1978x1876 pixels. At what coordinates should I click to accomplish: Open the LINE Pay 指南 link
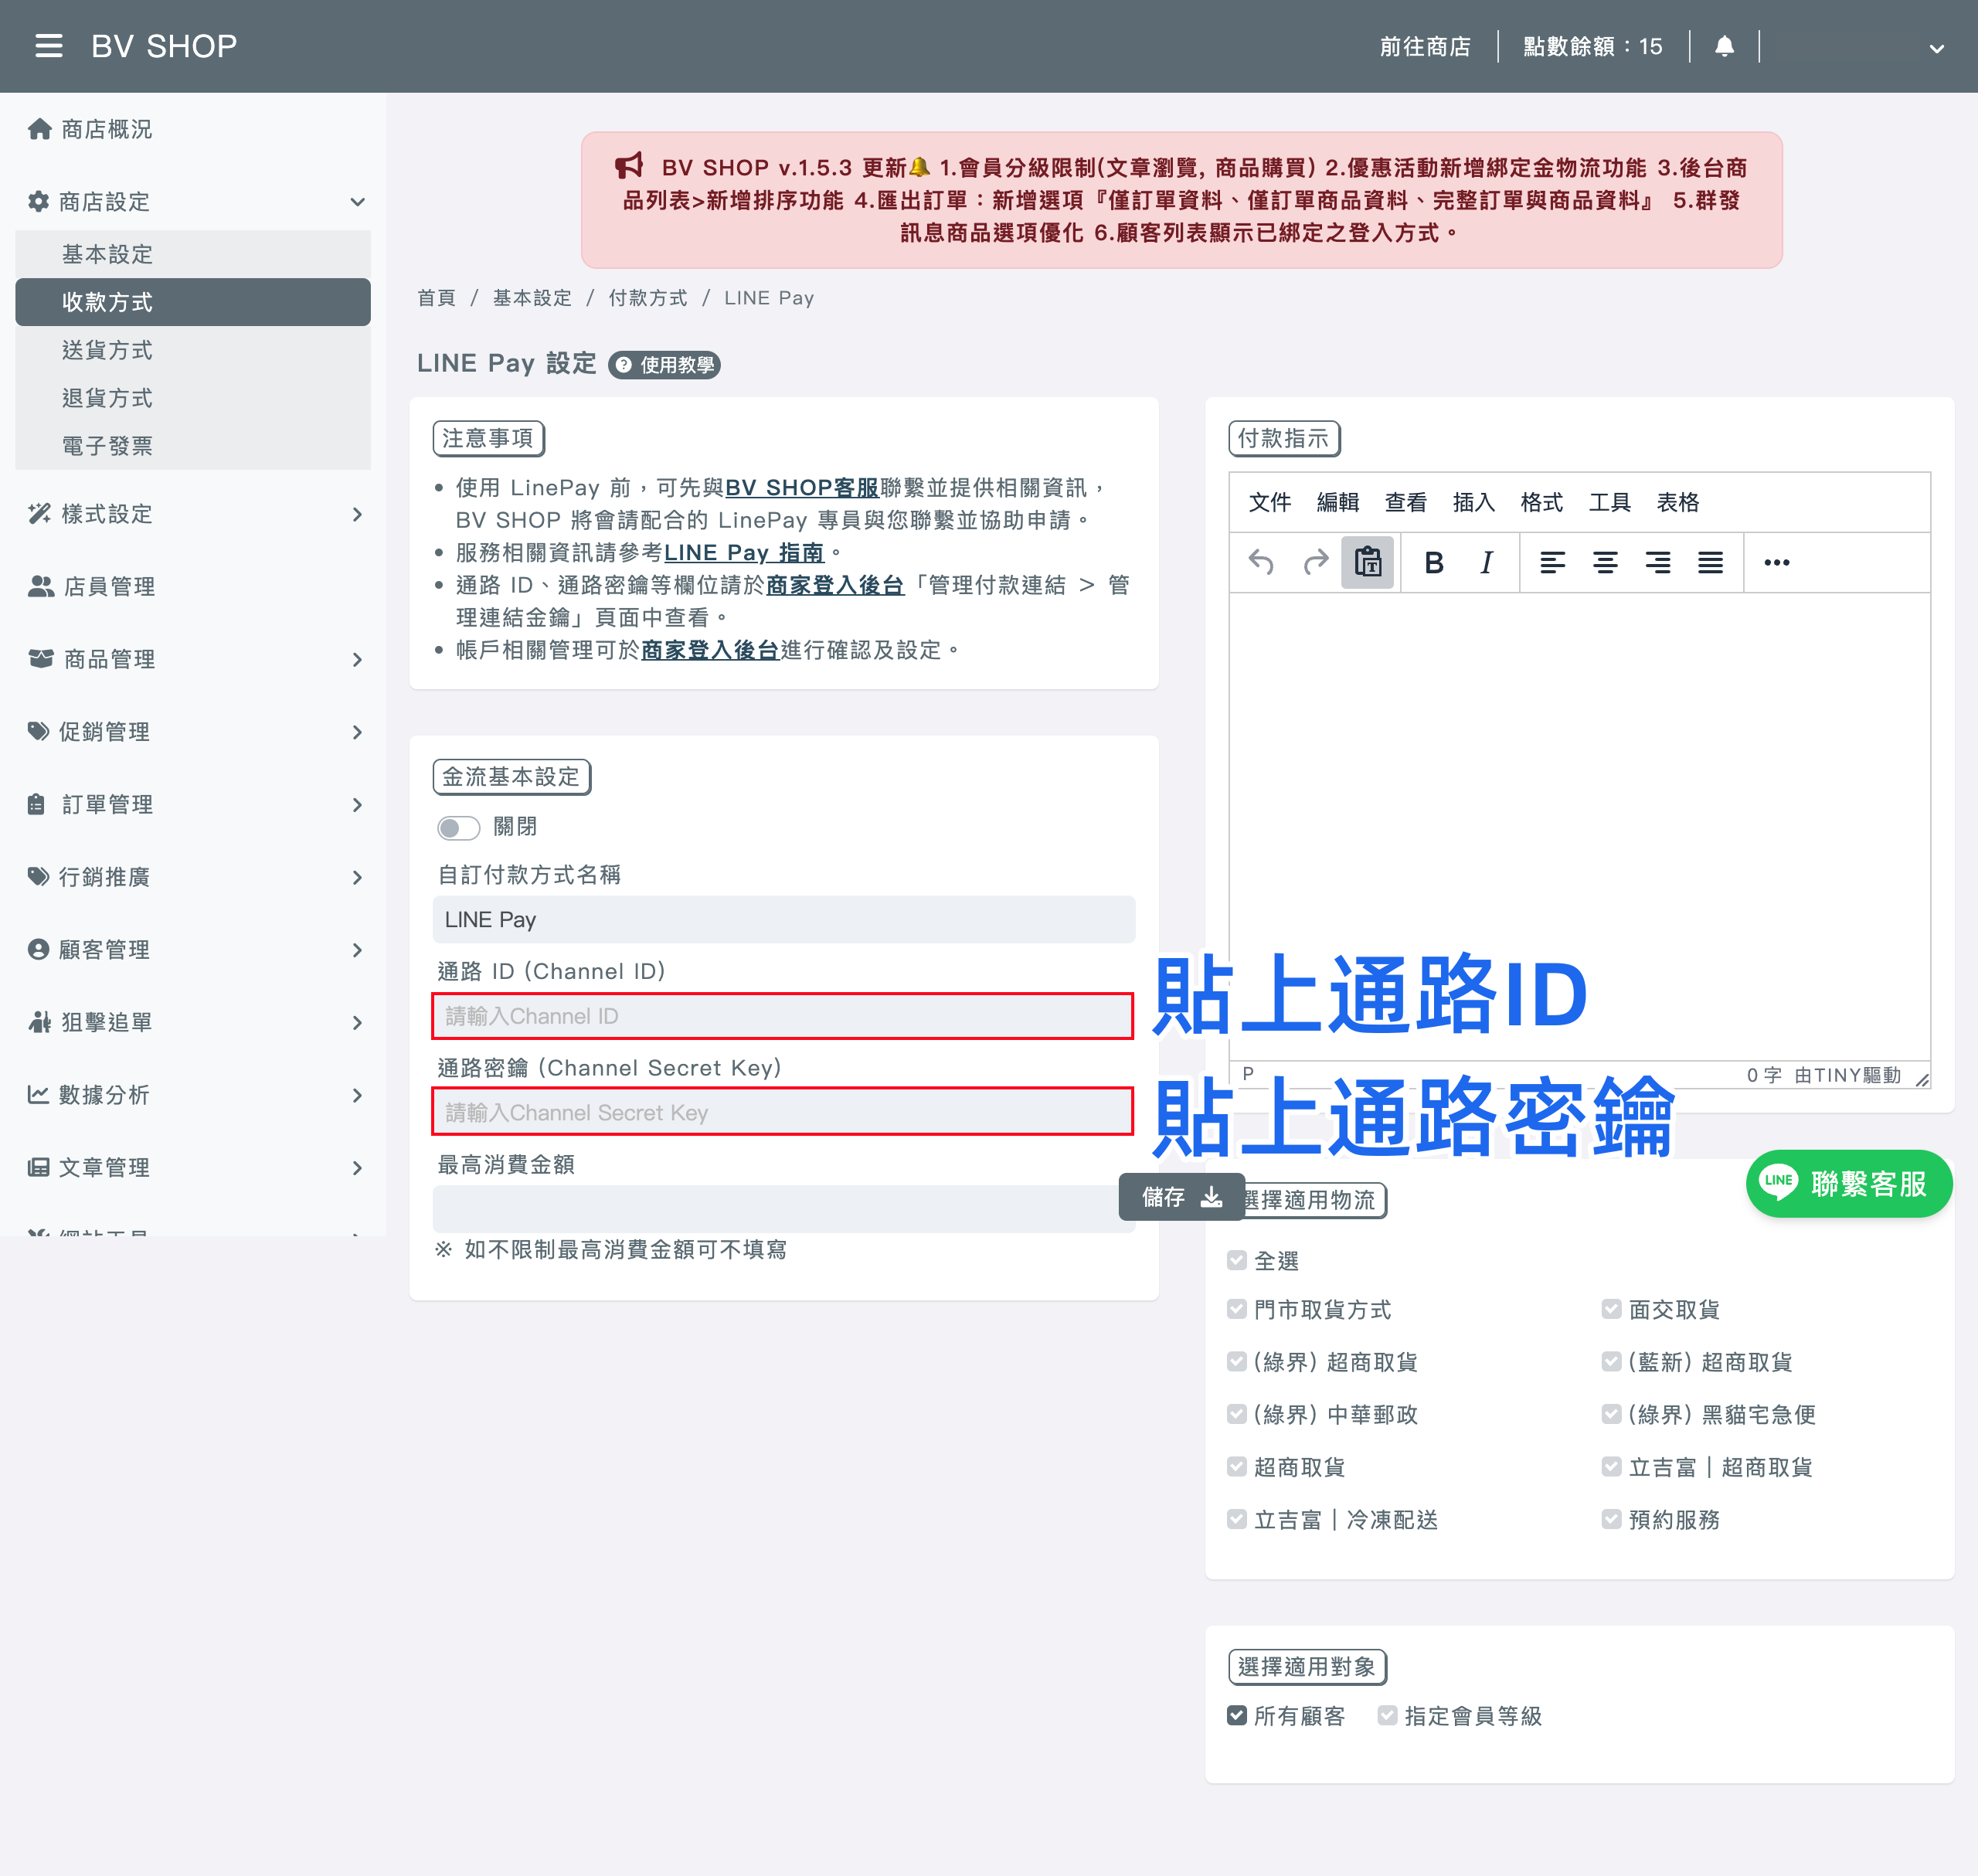point(744,552)
